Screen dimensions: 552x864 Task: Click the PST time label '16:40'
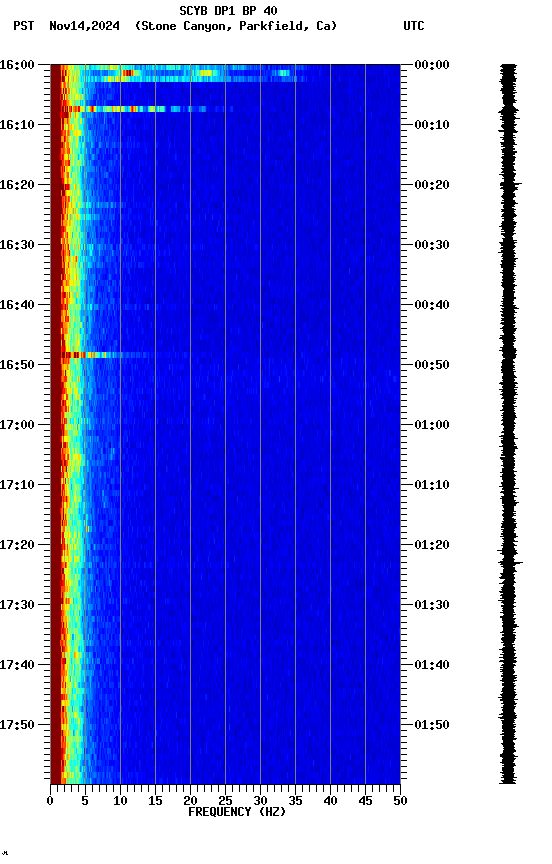[x=17, y=305]
